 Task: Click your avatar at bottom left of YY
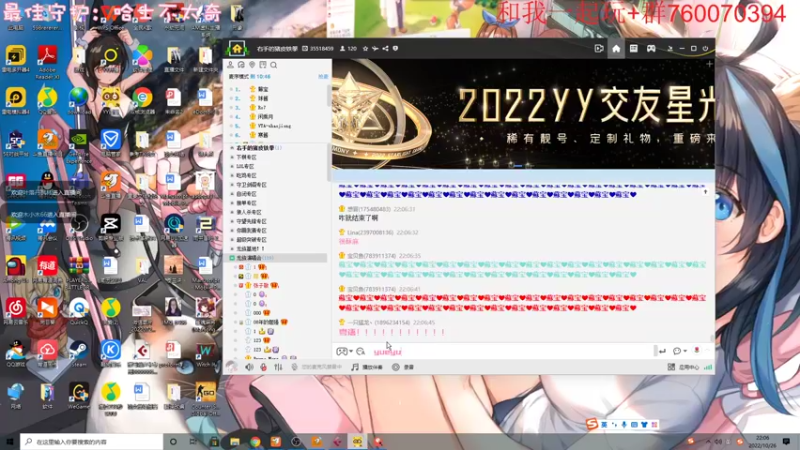pyautogui.click(x=232, y=366)
